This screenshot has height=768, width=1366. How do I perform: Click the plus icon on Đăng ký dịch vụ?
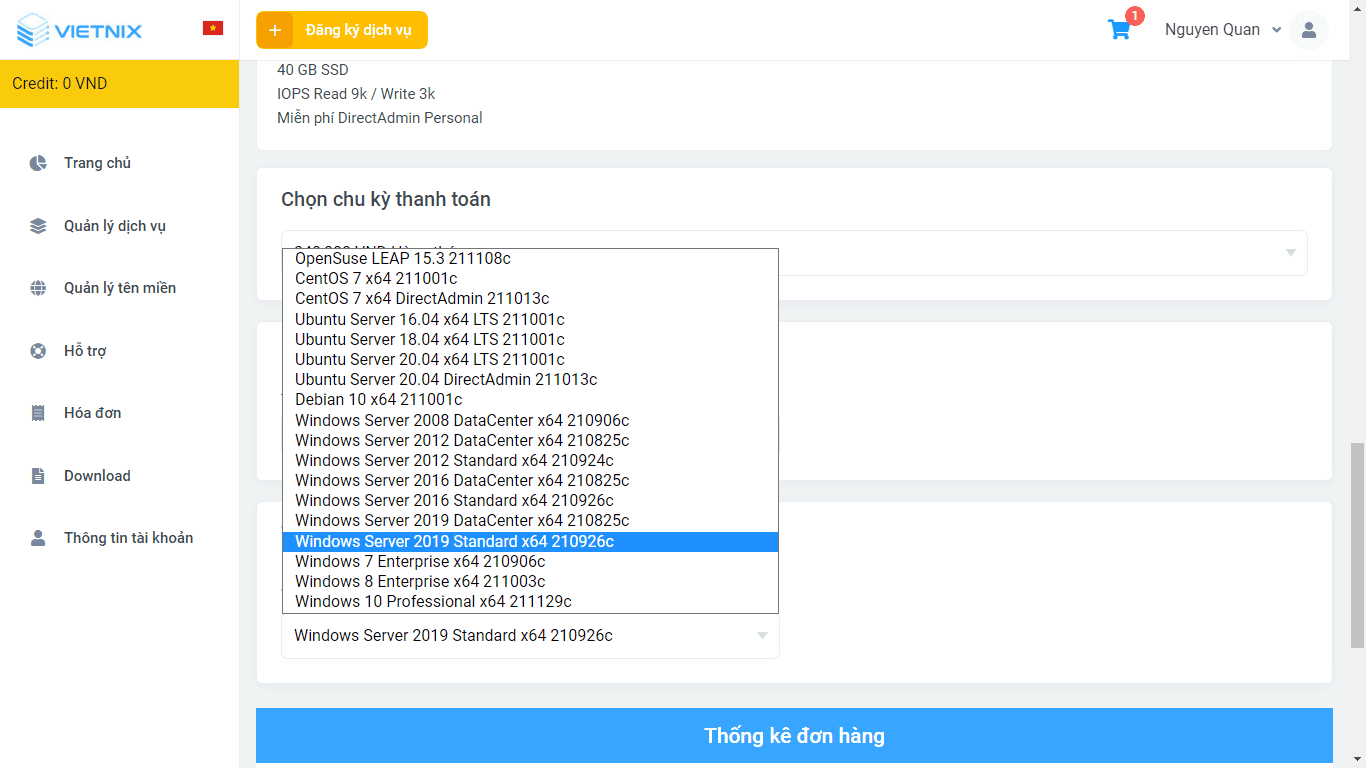tap(275, 30)
